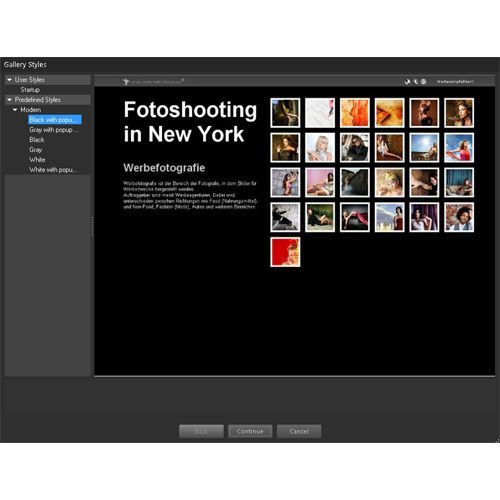
Task: Open the blonde woman with hat thumbnail
Action: tap(389, 182)
